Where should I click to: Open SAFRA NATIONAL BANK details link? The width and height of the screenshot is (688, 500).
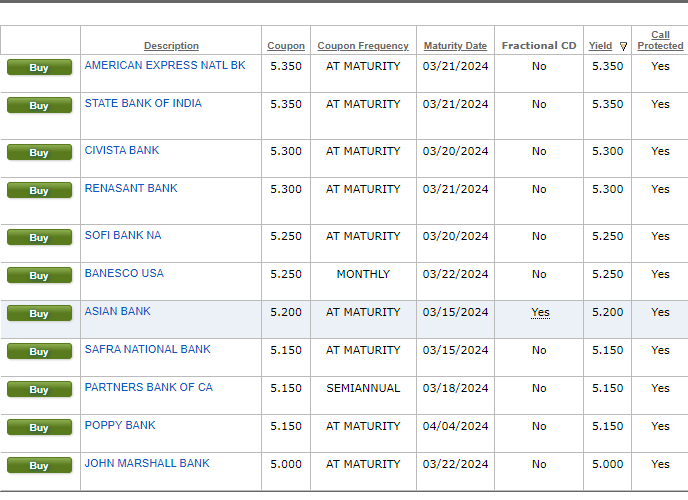point(147,350)
